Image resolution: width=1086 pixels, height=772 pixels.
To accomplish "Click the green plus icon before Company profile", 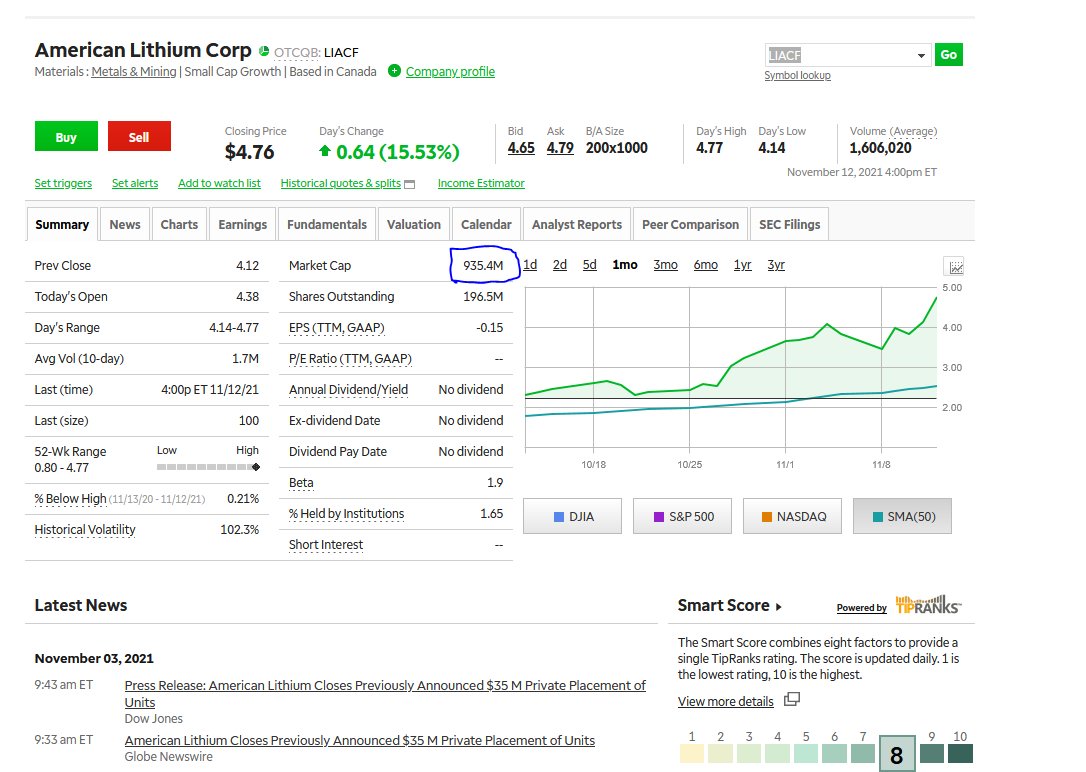I will [x=394, y=71].
